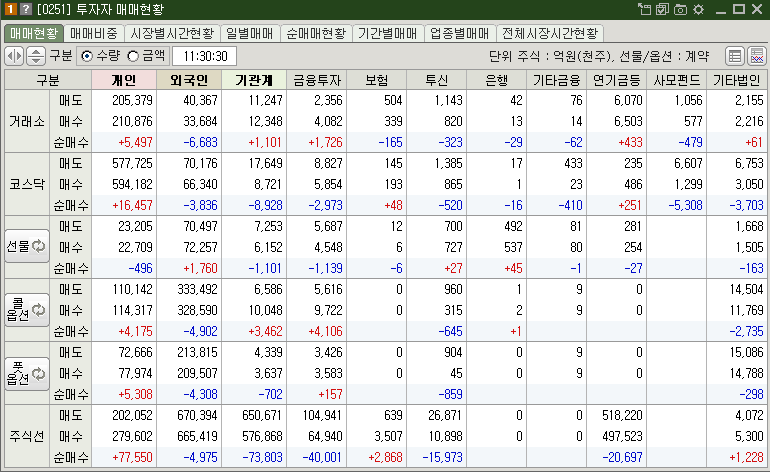The height and width of the screenshot is (472, 770).
Task: Click the 투신 column header
Action: click(437, 80)
